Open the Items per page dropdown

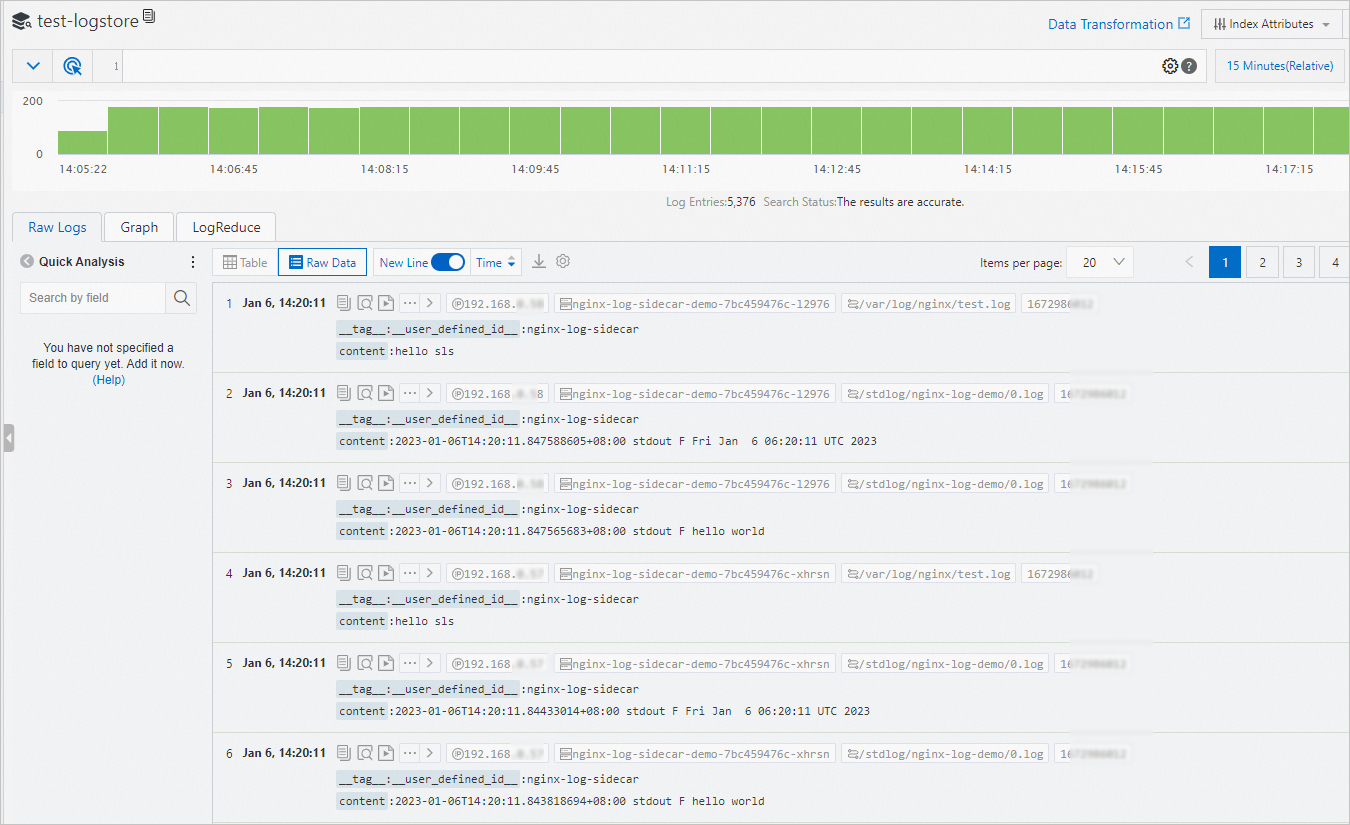pyautogui.click(x=1100, y=262)
